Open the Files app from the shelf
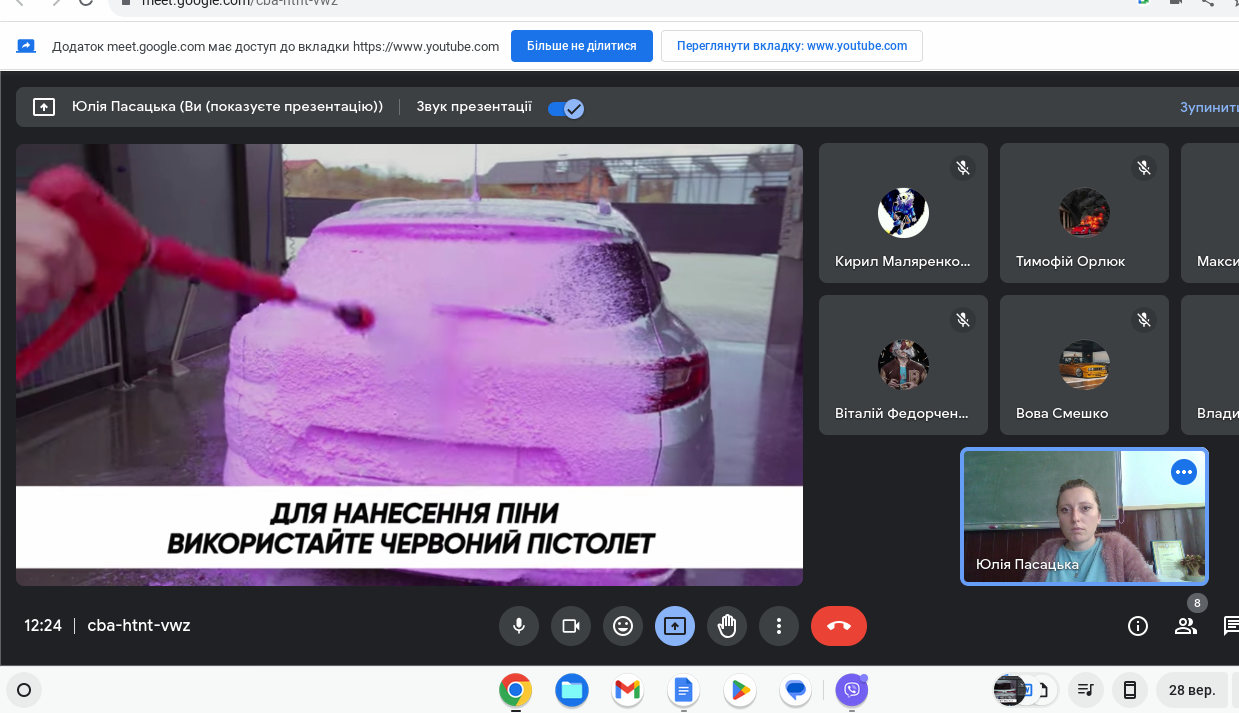The image size is (1239, 713). pyautogui.click(x=572, y=690)
